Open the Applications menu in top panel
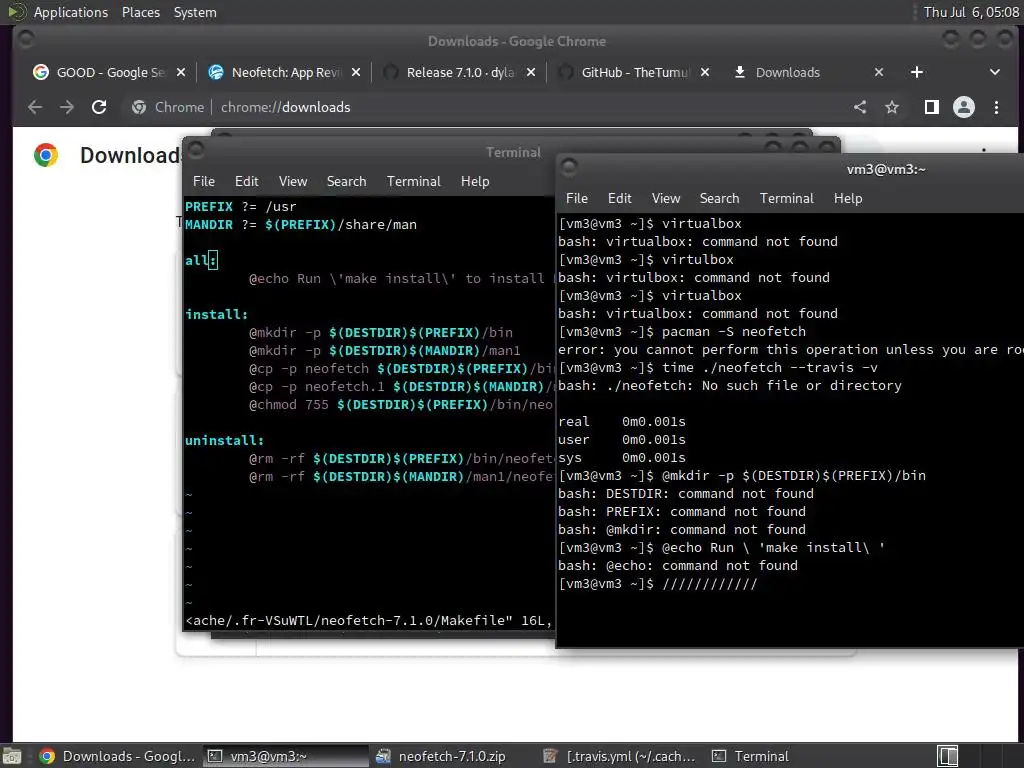 click(71, 12)
